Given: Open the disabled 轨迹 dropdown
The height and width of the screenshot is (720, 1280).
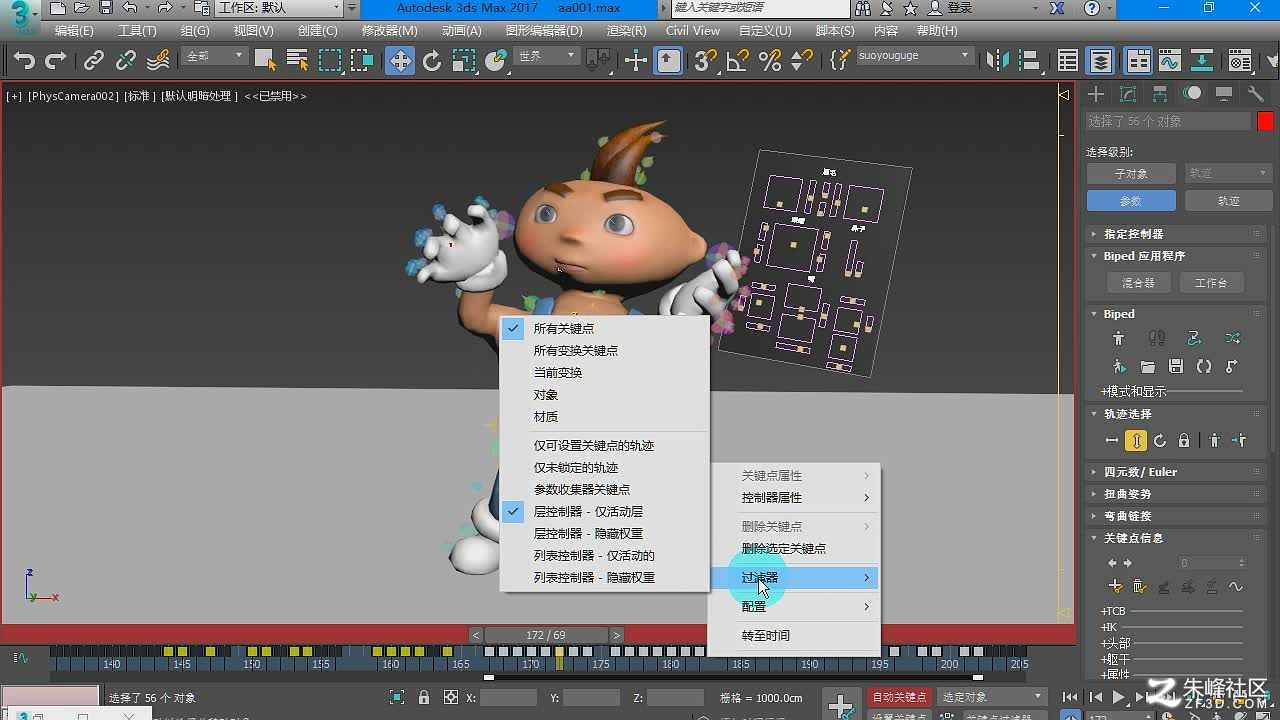Looking at the screenshot, I should 1228,173.
